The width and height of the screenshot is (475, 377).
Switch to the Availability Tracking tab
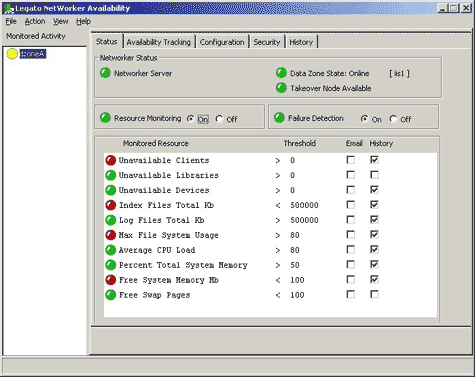click(159, 42)
